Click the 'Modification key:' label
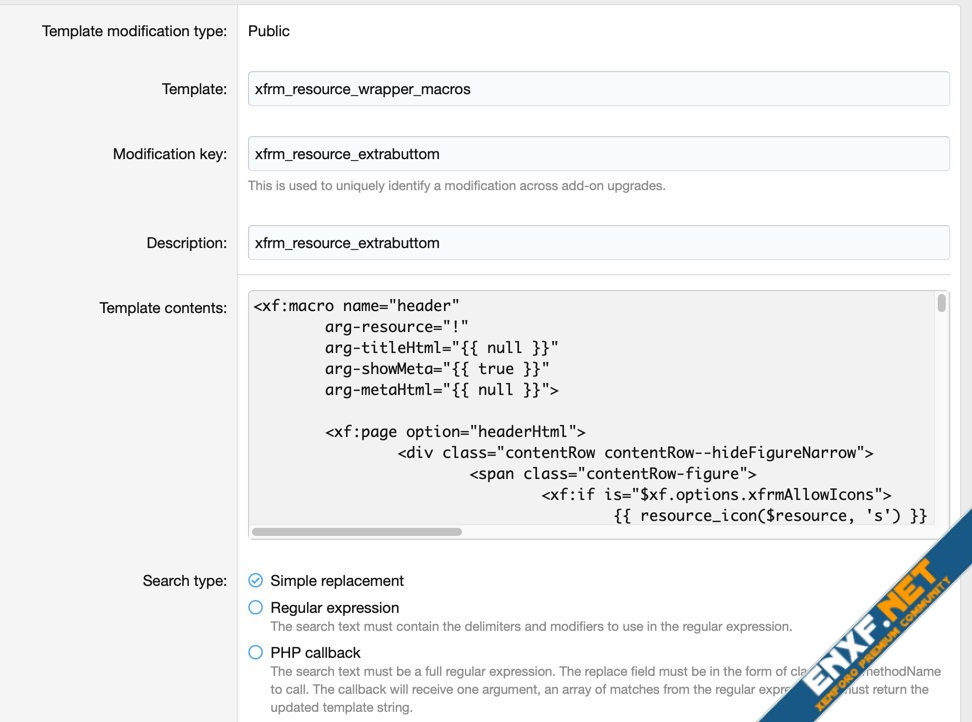The image size is (972, 722). pos(170,154)
